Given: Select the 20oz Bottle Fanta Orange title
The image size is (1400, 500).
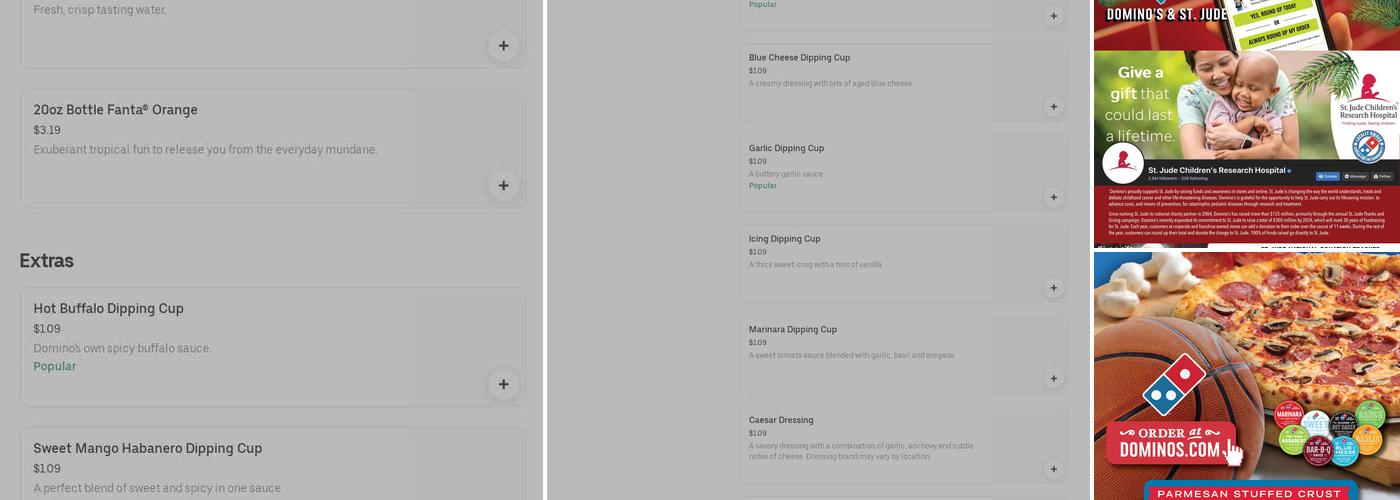Looking at the screenshot, I should tap(115, 110).
